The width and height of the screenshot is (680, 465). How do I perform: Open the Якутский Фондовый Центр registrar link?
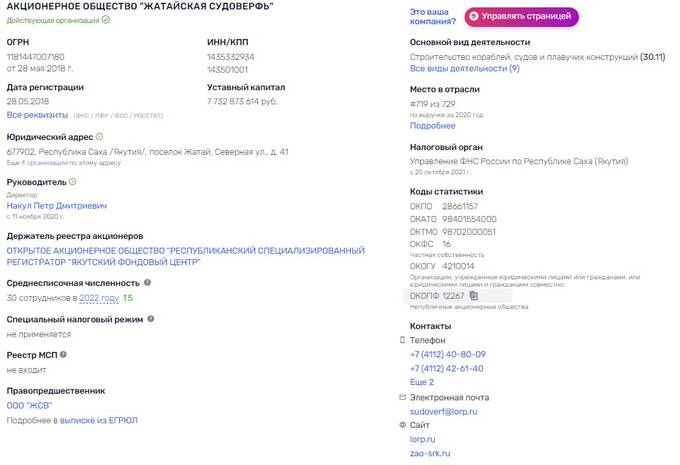[186, 256]
